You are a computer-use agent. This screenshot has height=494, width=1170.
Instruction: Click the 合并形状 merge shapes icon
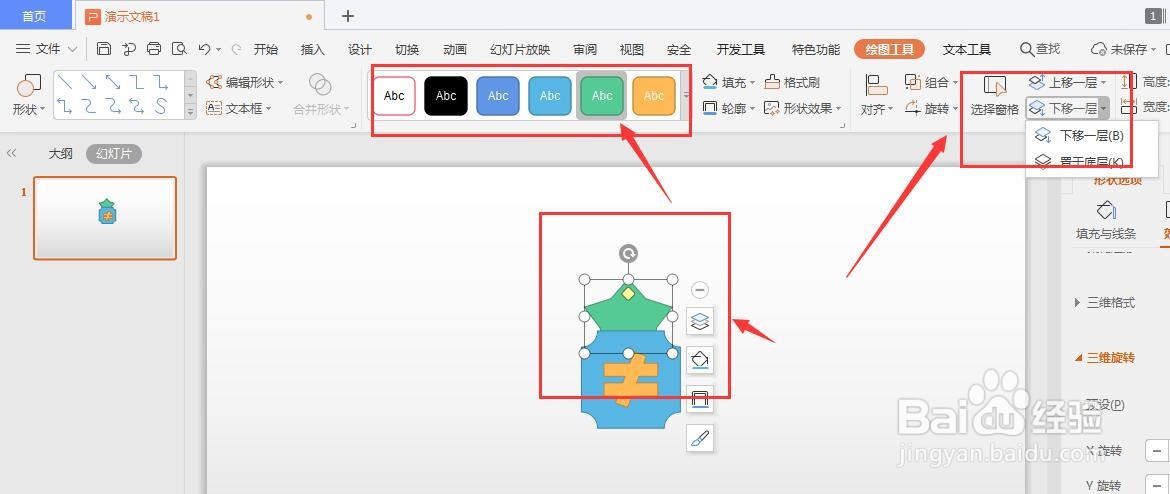click(320, 84)
